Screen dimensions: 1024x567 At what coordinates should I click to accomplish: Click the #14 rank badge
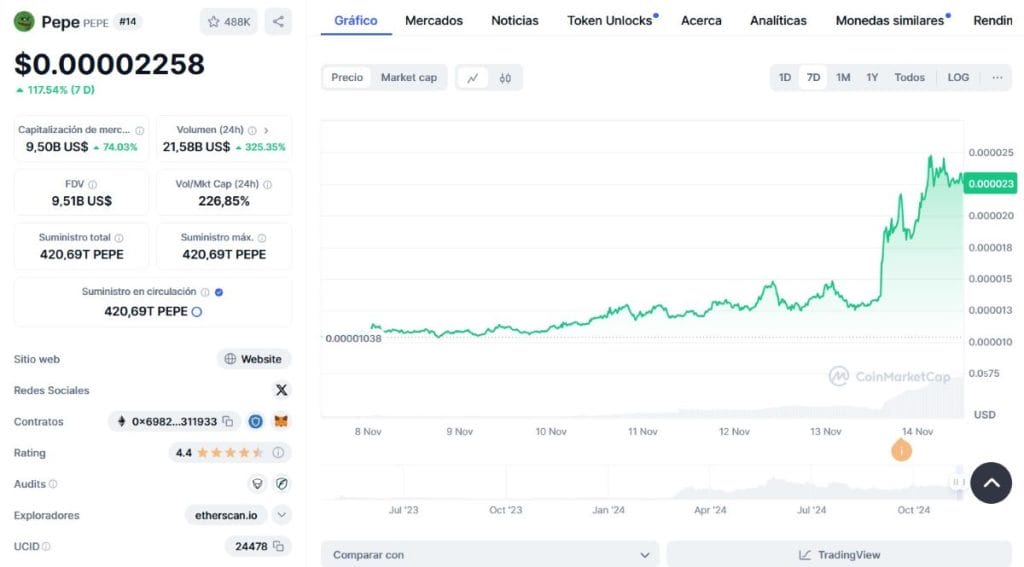[127, 22]
